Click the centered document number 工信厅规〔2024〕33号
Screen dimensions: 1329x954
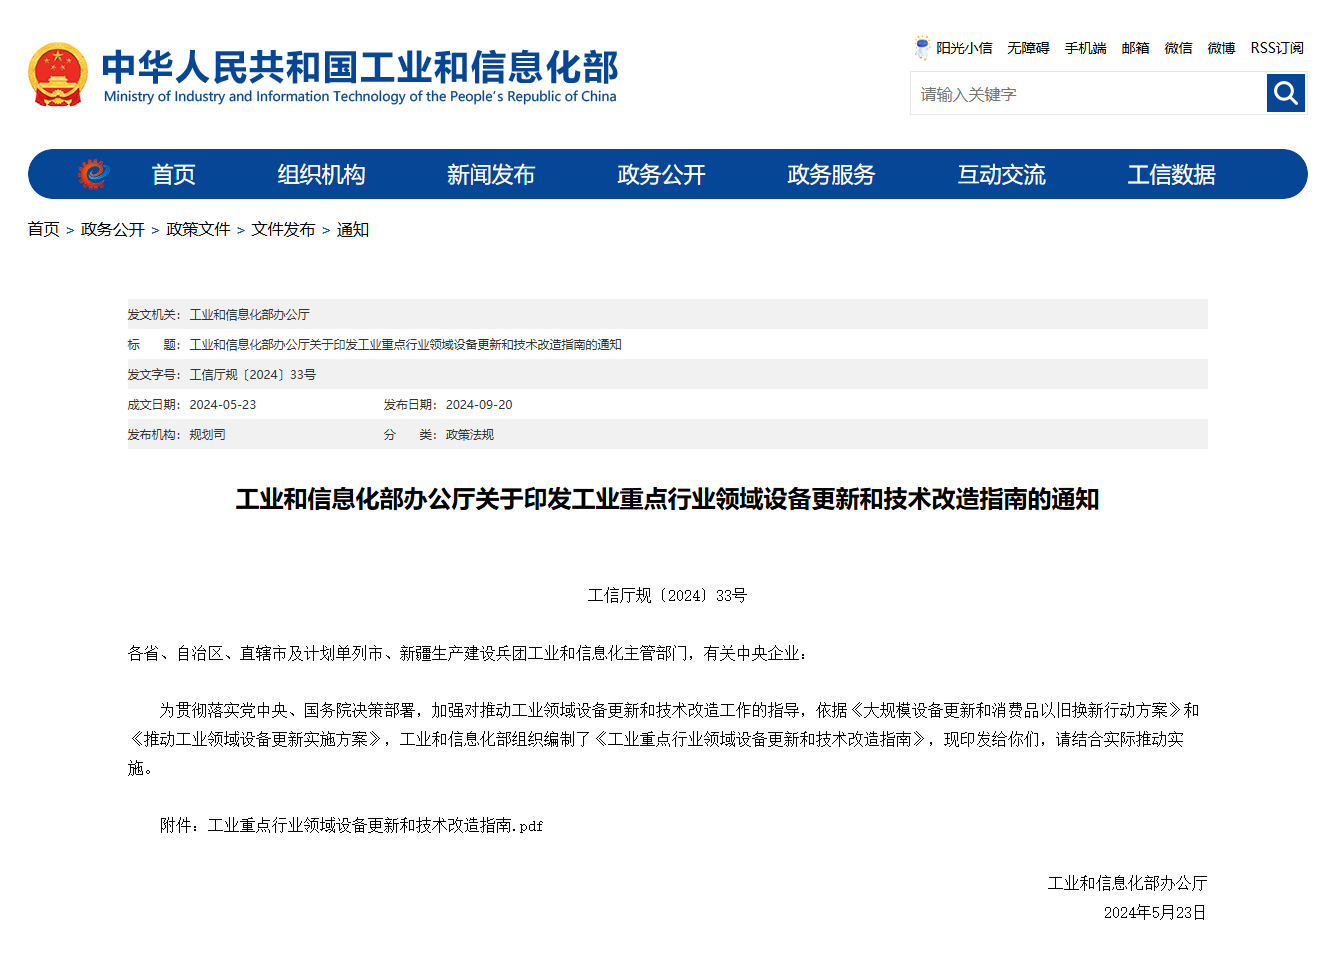pos(667,595)
